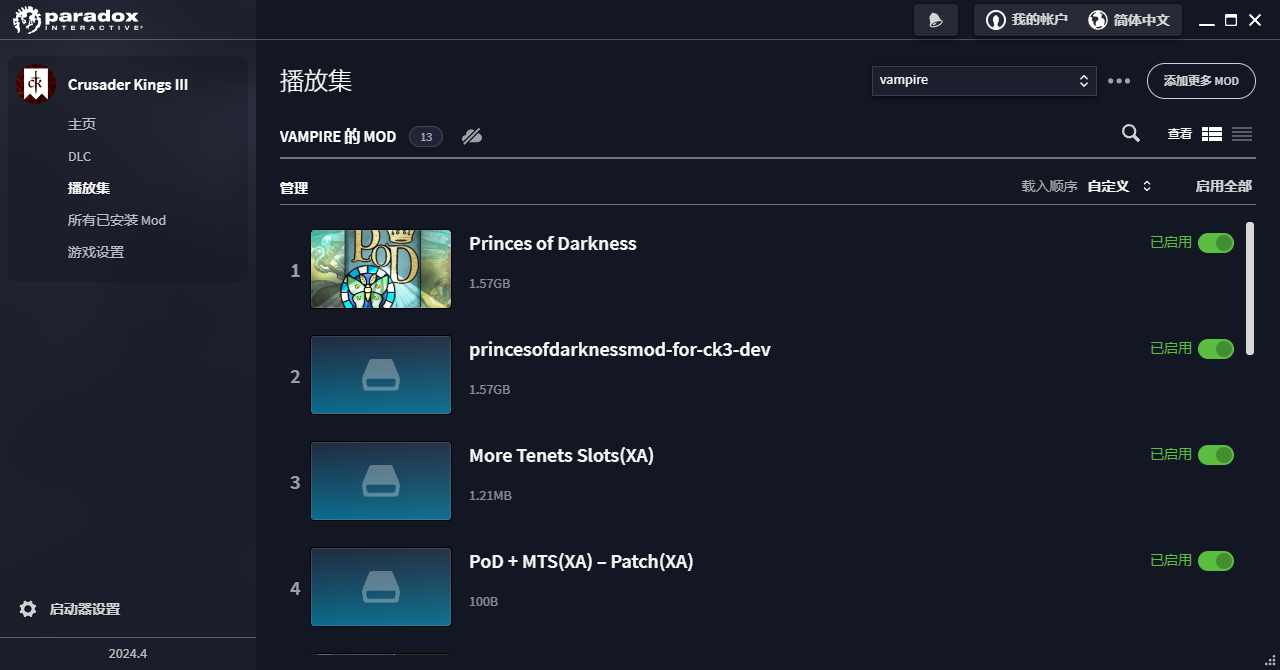
Task: Click the PoD + MTS(XA) – Patch(XA) title
Action: (x=581, y=561)
